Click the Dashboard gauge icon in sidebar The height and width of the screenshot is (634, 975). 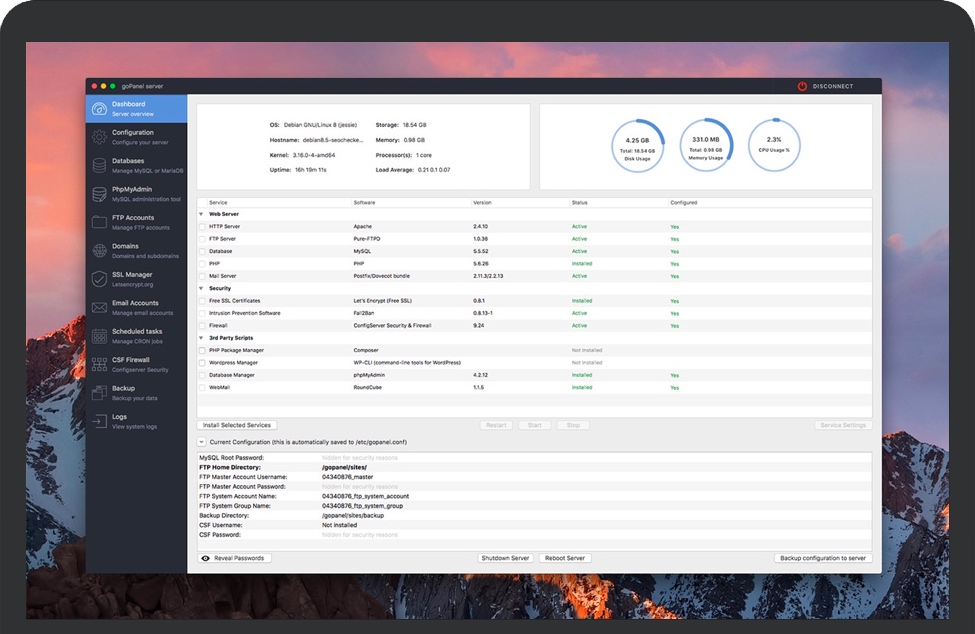[99, 109]
